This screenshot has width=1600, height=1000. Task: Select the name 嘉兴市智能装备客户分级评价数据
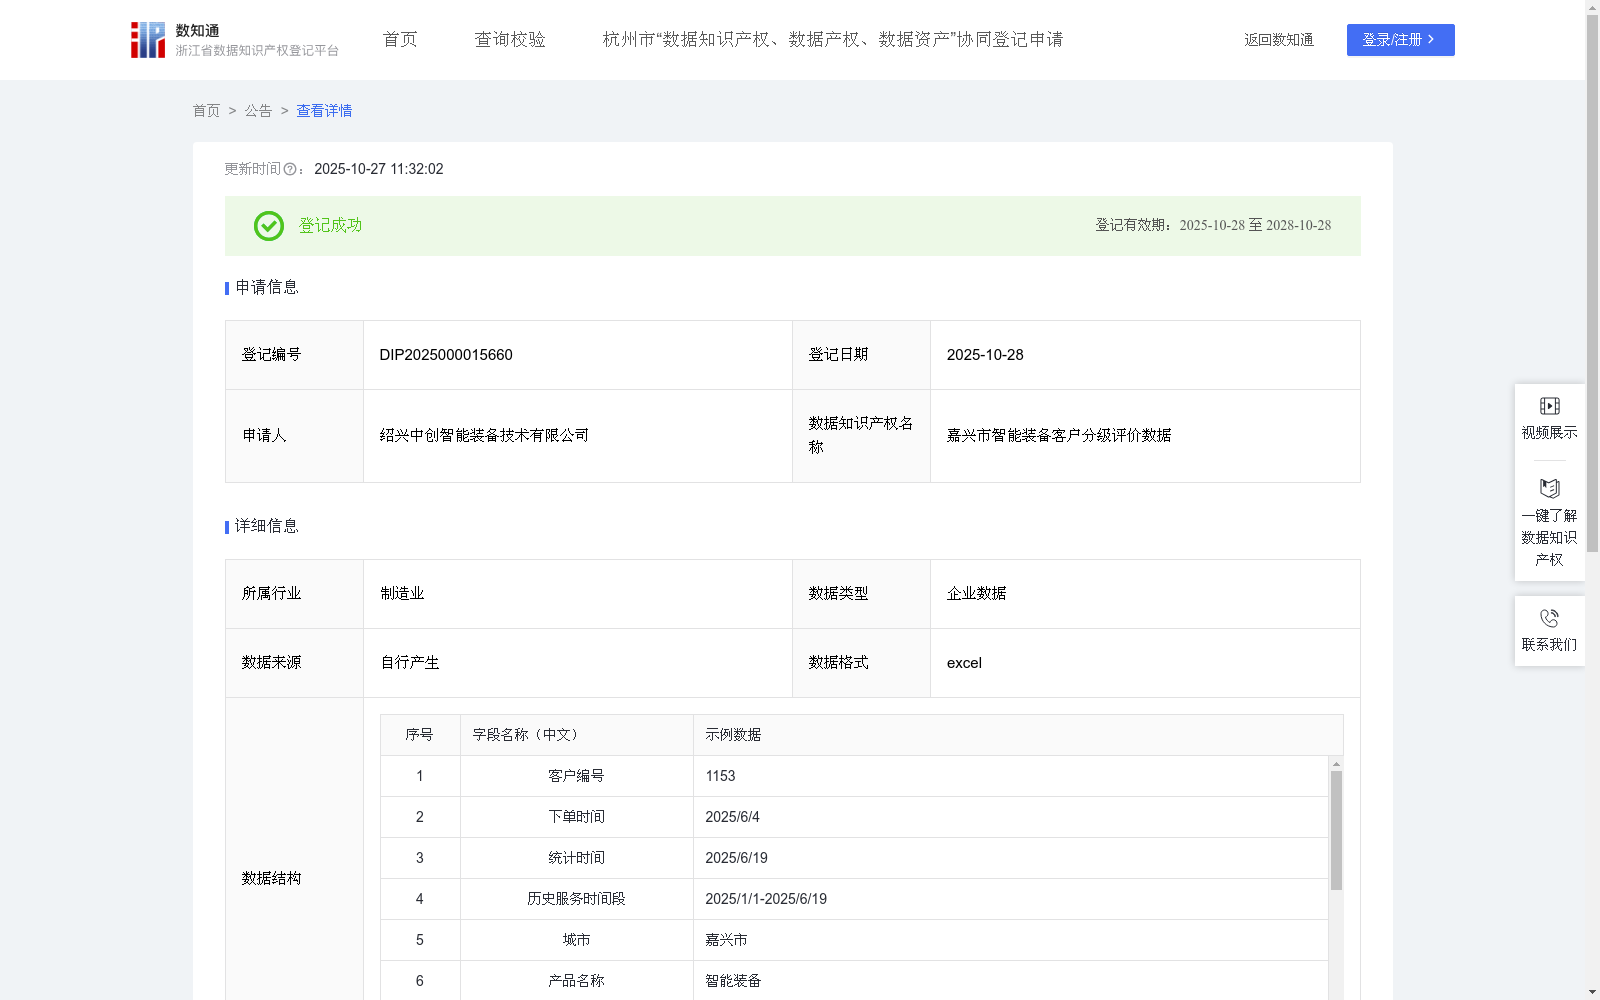(1059, 436)
